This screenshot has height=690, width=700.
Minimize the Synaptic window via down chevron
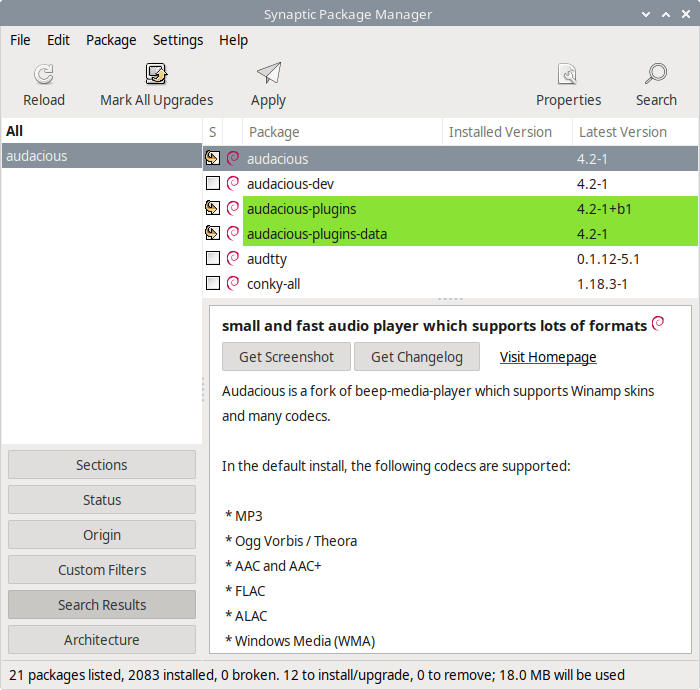click(x=646, y=14)
